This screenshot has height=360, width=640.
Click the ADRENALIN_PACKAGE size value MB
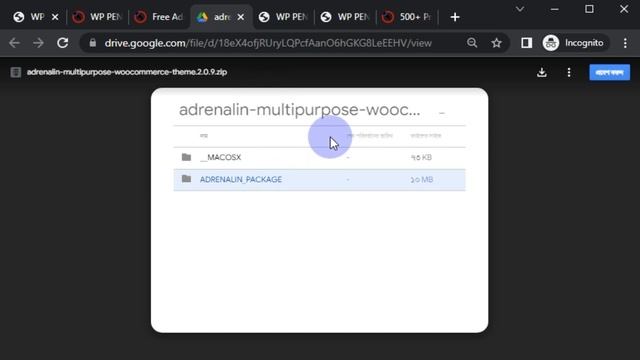[x=422, y=180]
